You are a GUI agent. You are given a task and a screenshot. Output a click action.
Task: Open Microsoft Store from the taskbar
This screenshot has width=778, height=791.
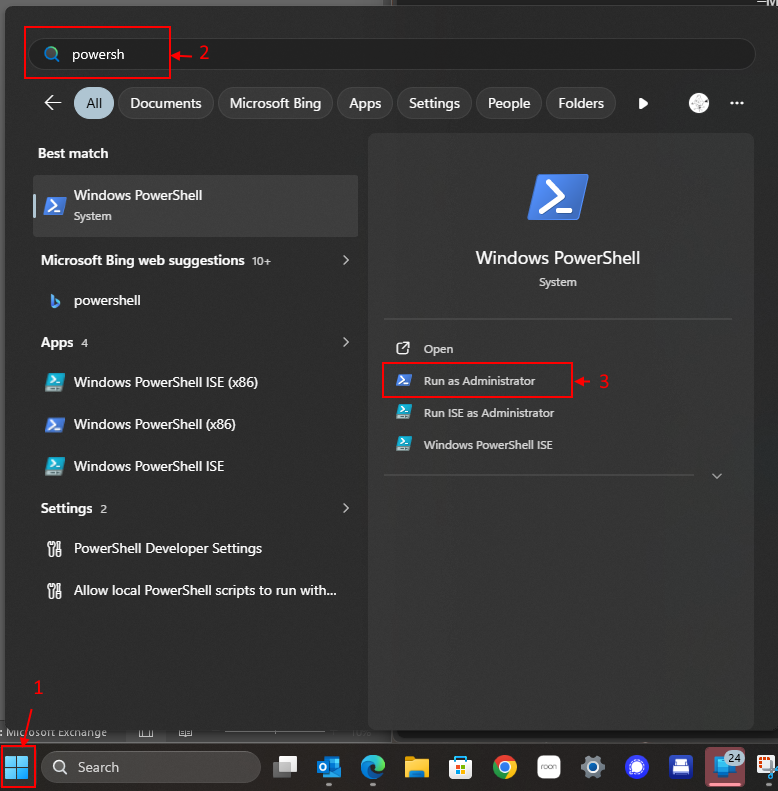coord(460,767)
